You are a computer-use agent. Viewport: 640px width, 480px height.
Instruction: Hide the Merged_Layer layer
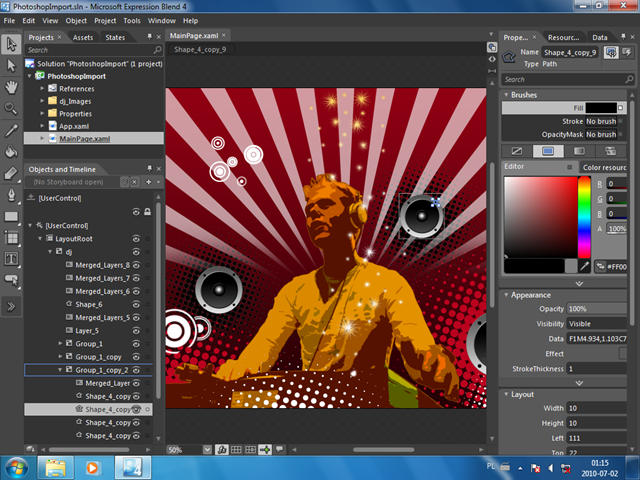pos(136,383)
